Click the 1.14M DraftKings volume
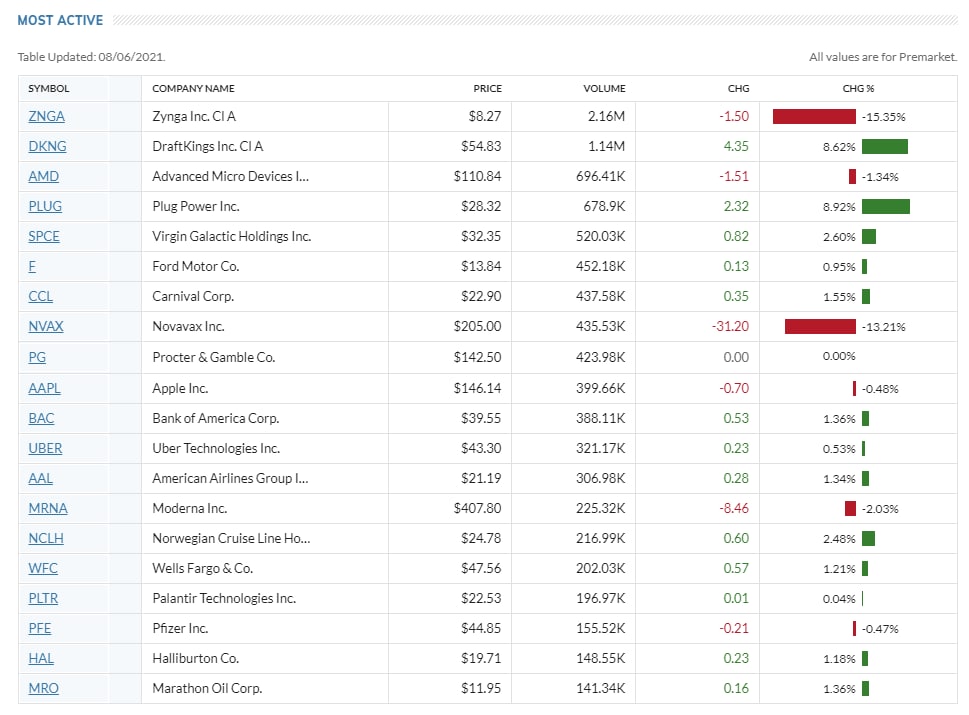This screenshot has height=715, width=969. coord(607,146)
